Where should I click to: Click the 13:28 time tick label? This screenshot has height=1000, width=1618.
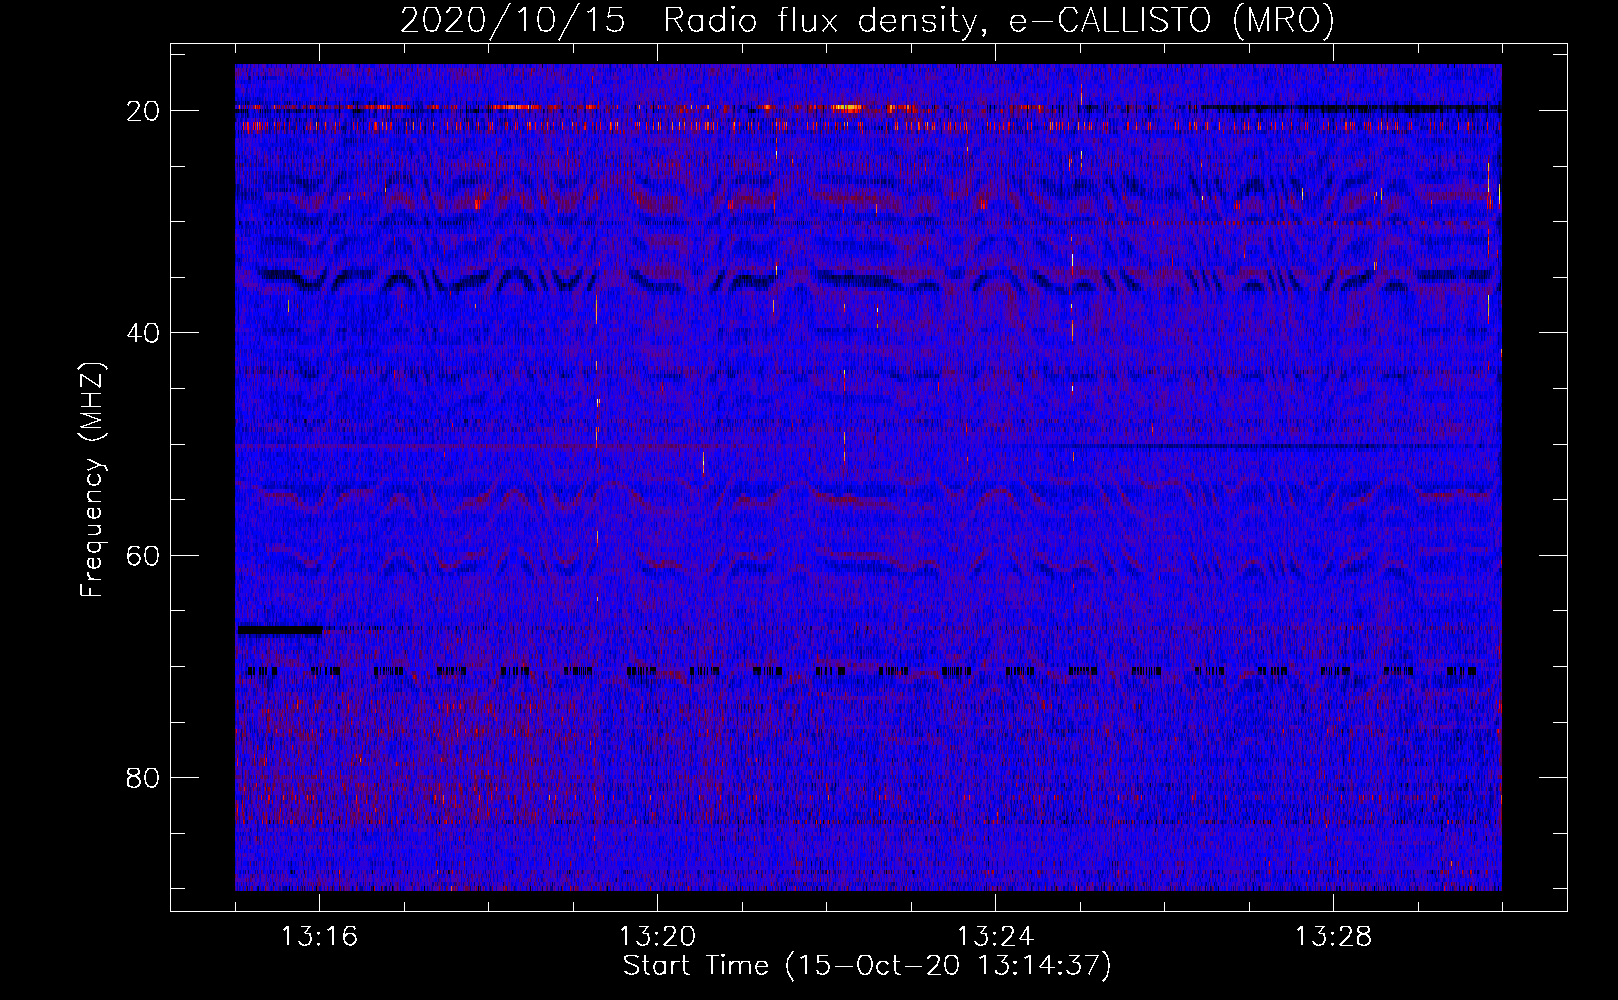[x=1333, y=937]
